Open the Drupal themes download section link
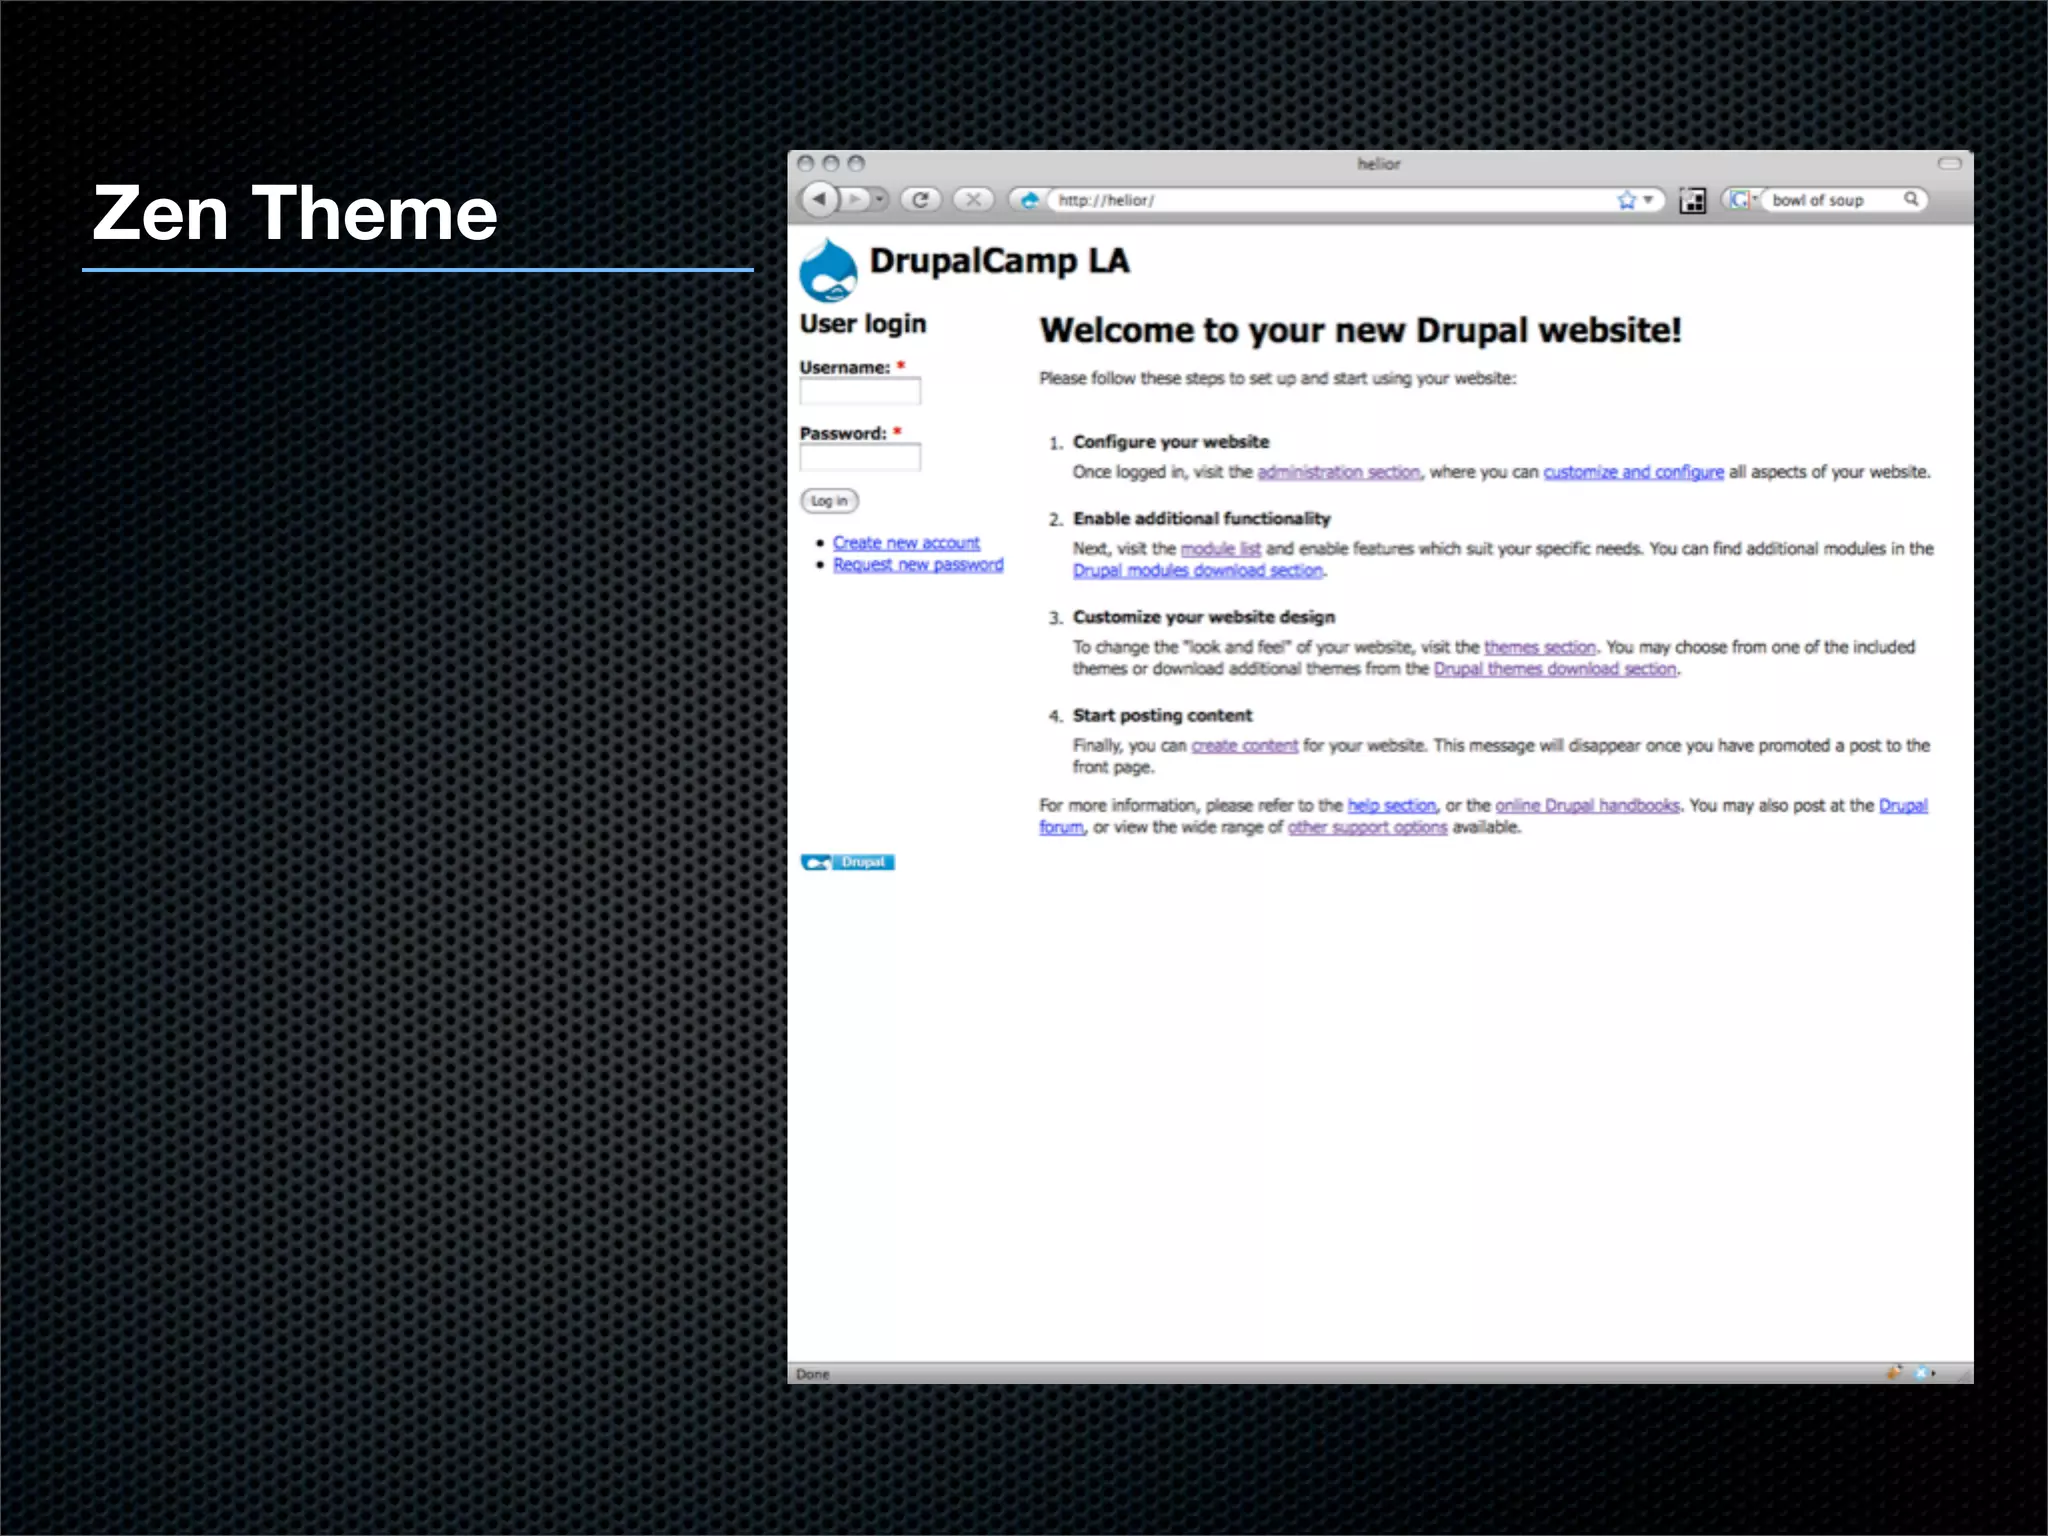Image resolution: width=2048 pixels, height=1536 pixels. [1555, 669]
